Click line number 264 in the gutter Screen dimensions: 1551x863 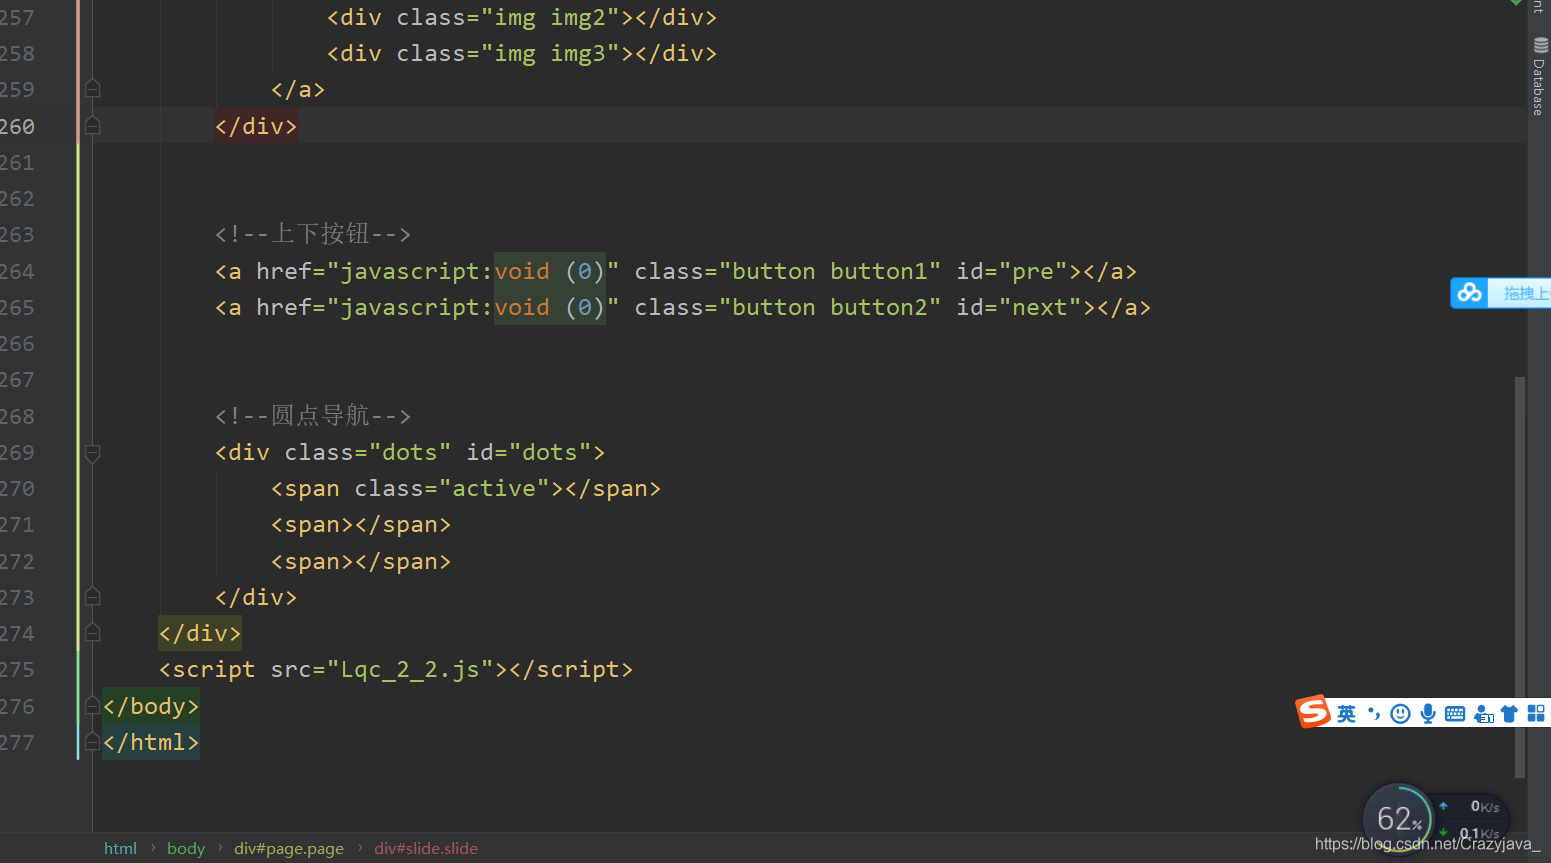(17, 271)
